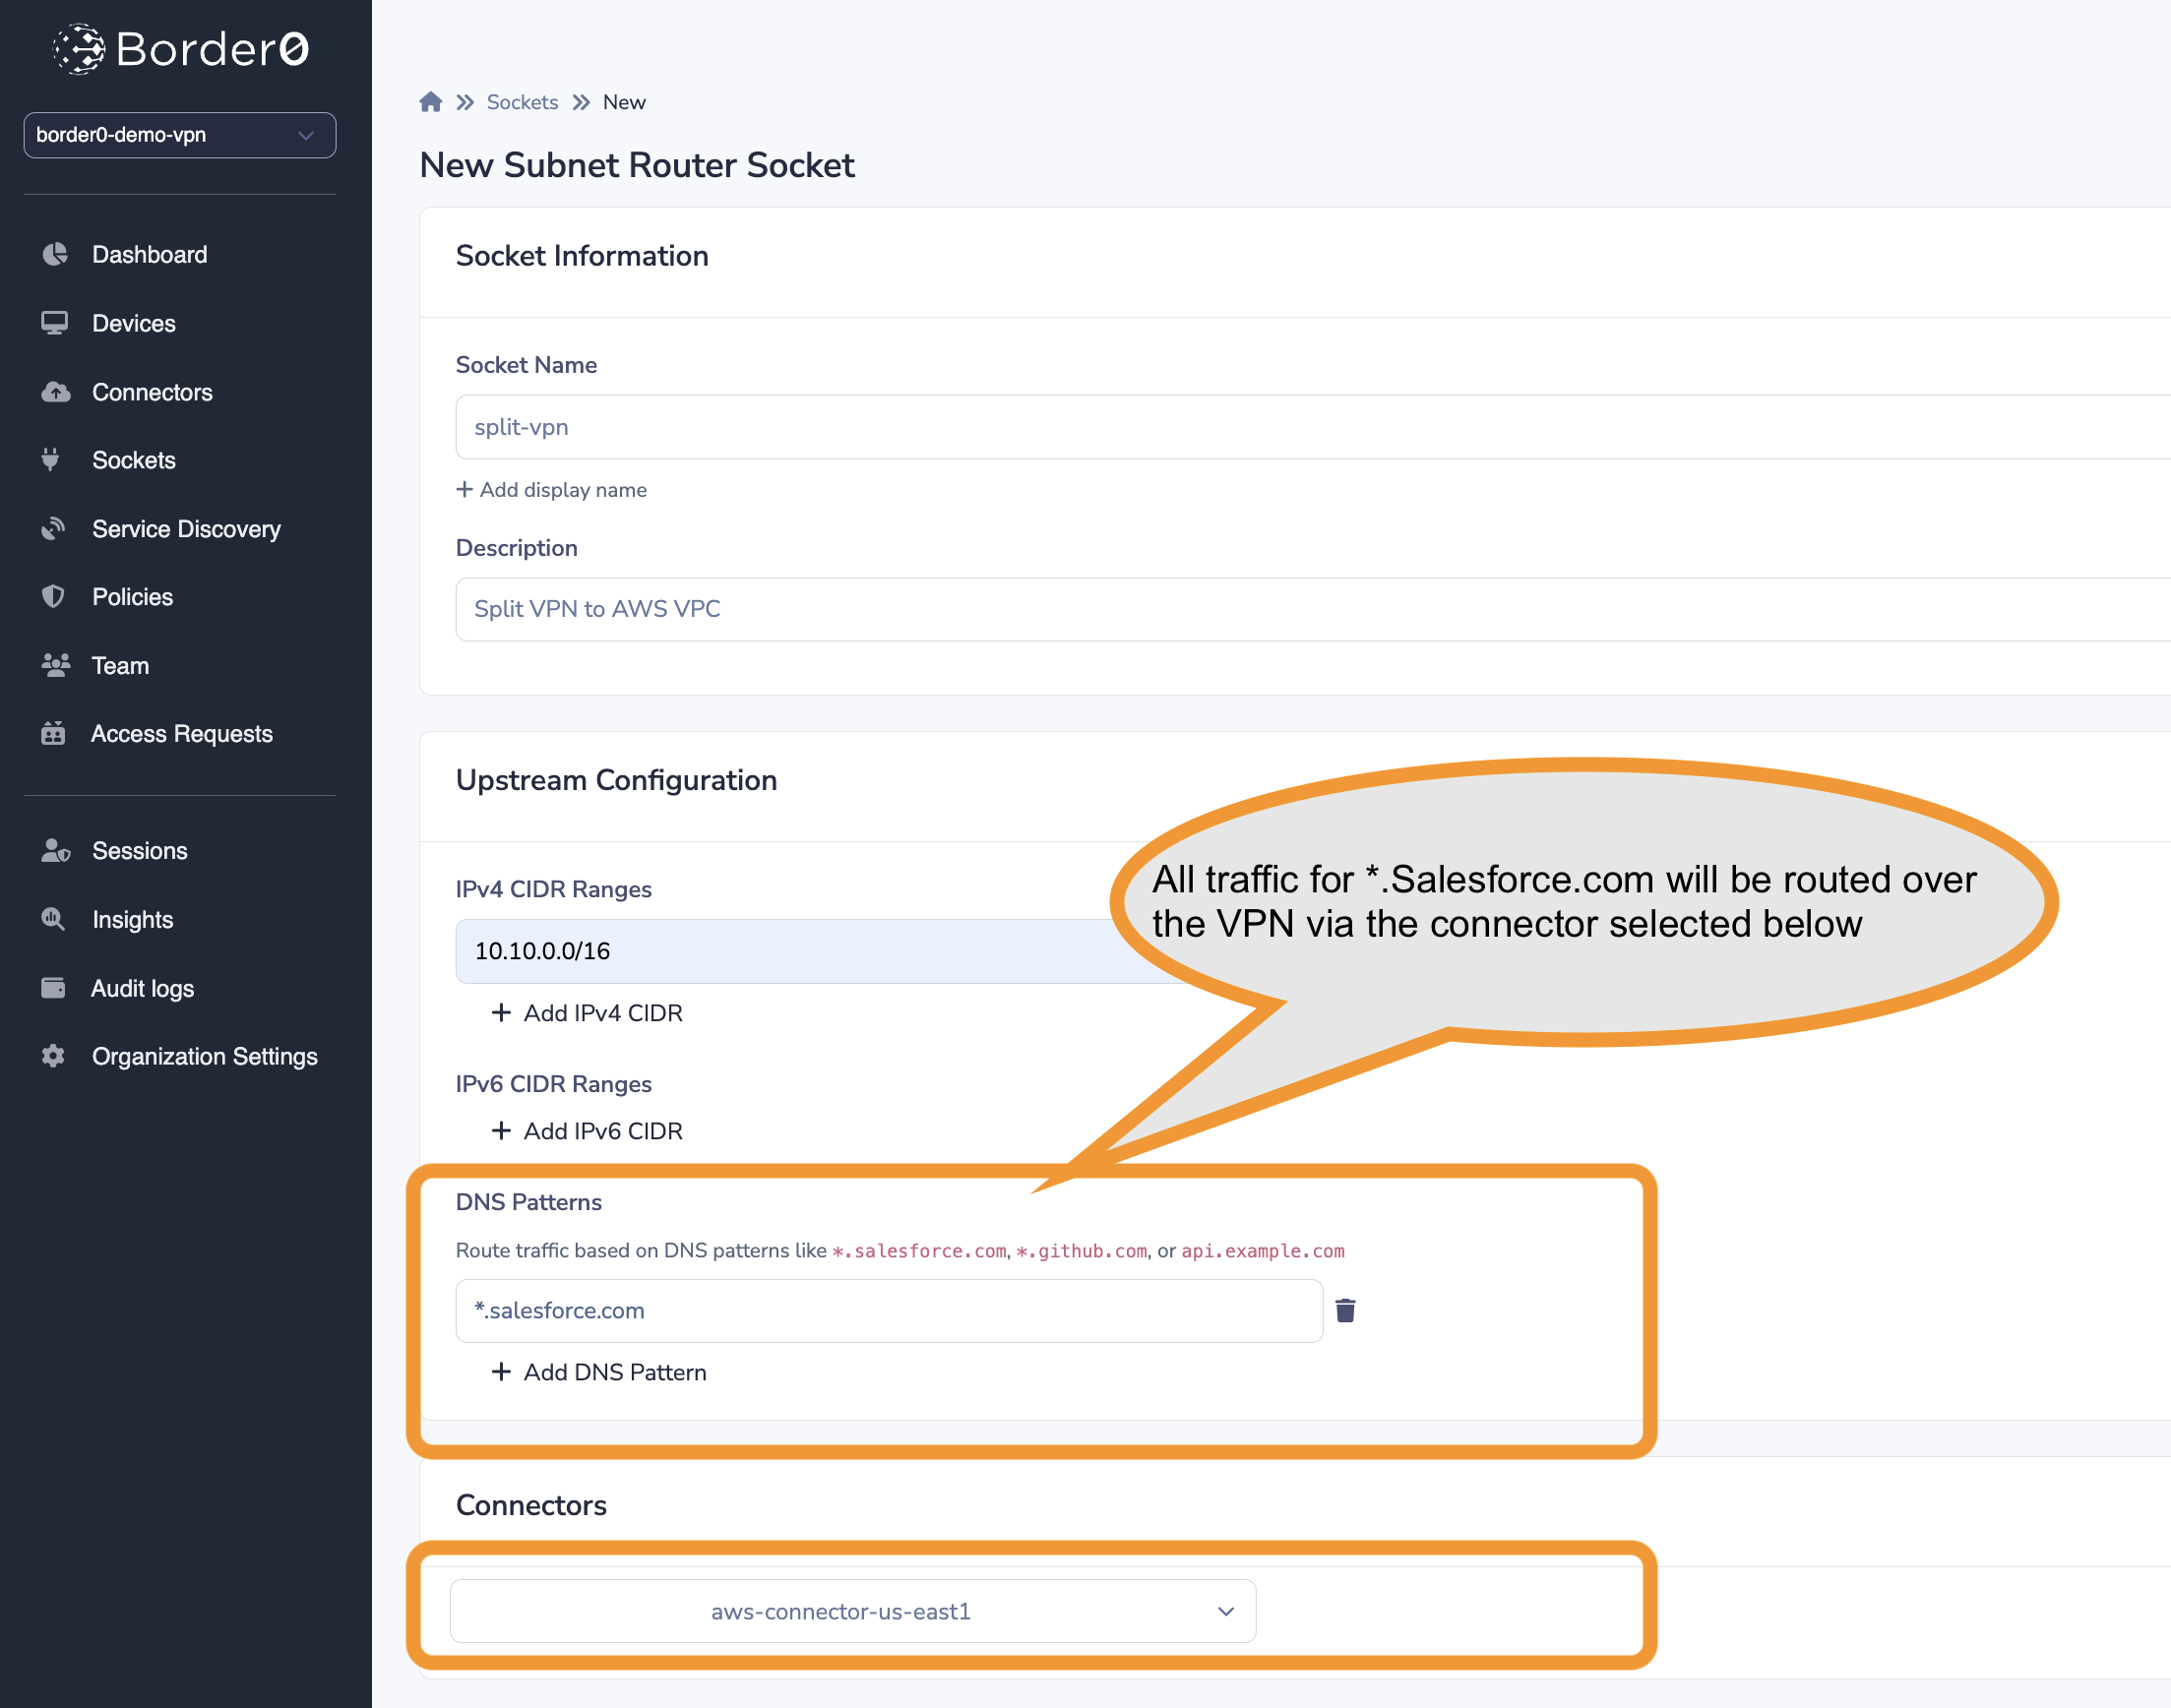Viewport: 2171px width, 1708px height.
Task: Click Add IPv4 CIDR button
Action: click(588, 1013)
